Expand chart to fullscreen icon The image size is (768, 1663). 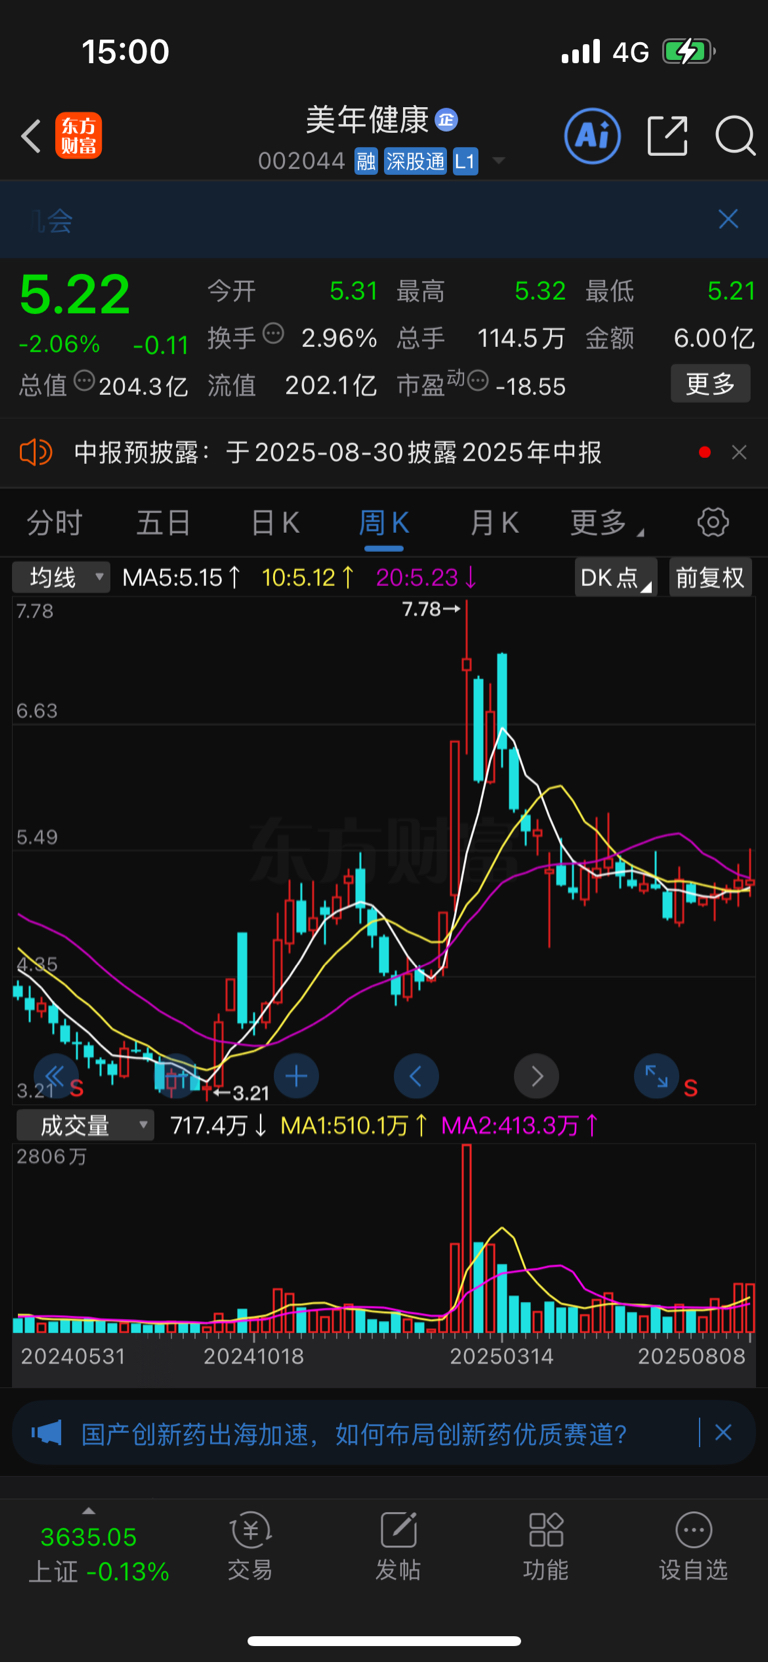[x=656, y=1076]
